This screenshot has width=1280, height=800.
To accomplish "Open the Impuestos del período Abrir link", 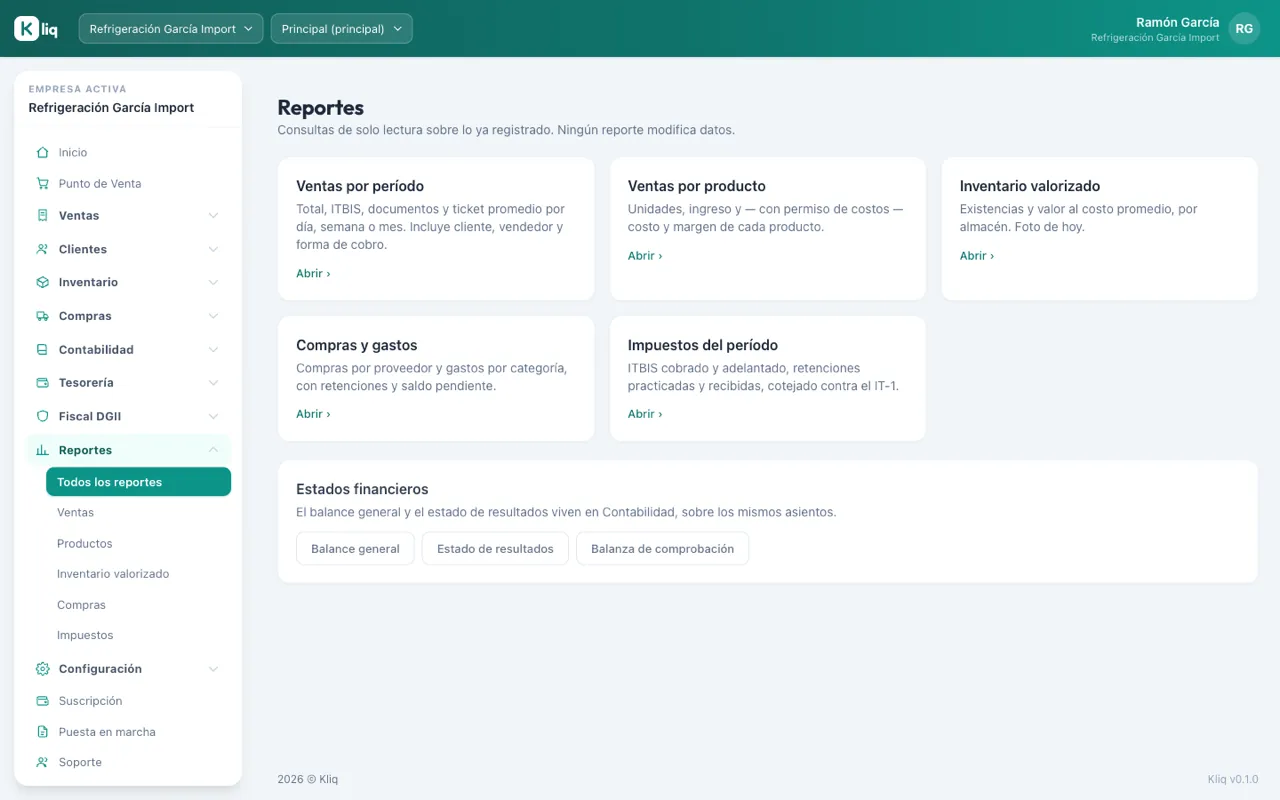I will coord(645,414).
